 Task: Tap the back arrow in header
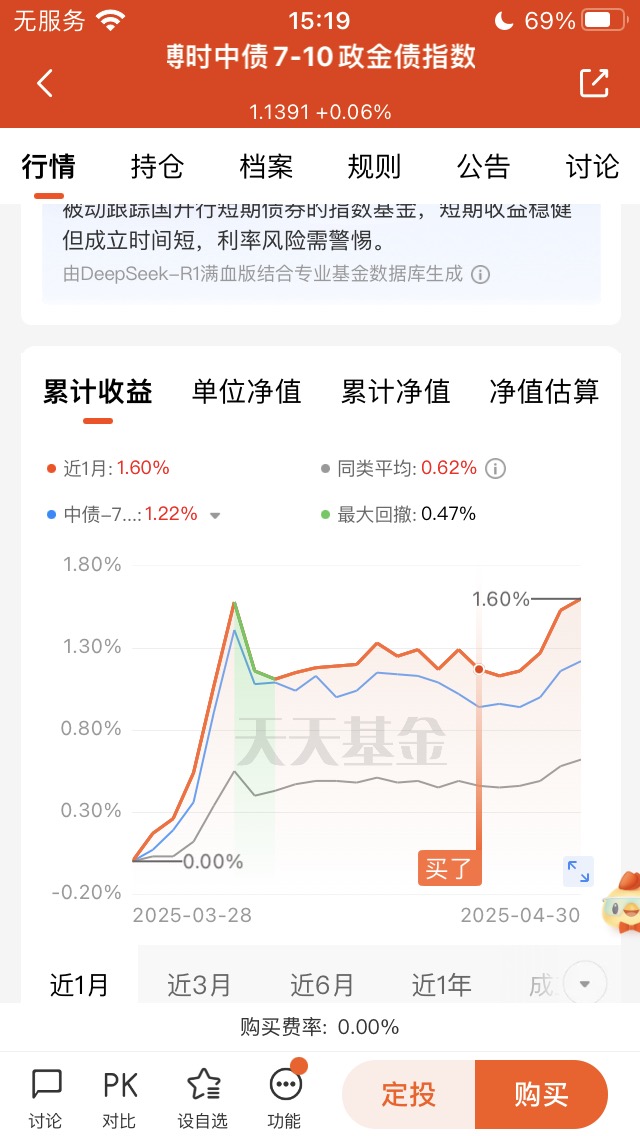pyautogui.click(x=45, y=84)
